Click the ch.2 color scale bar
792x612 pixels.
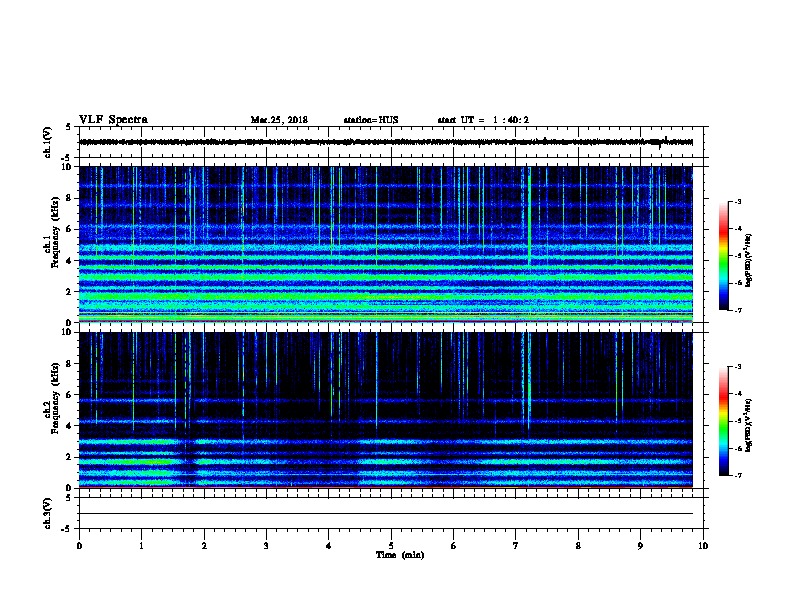pos(724,421)
